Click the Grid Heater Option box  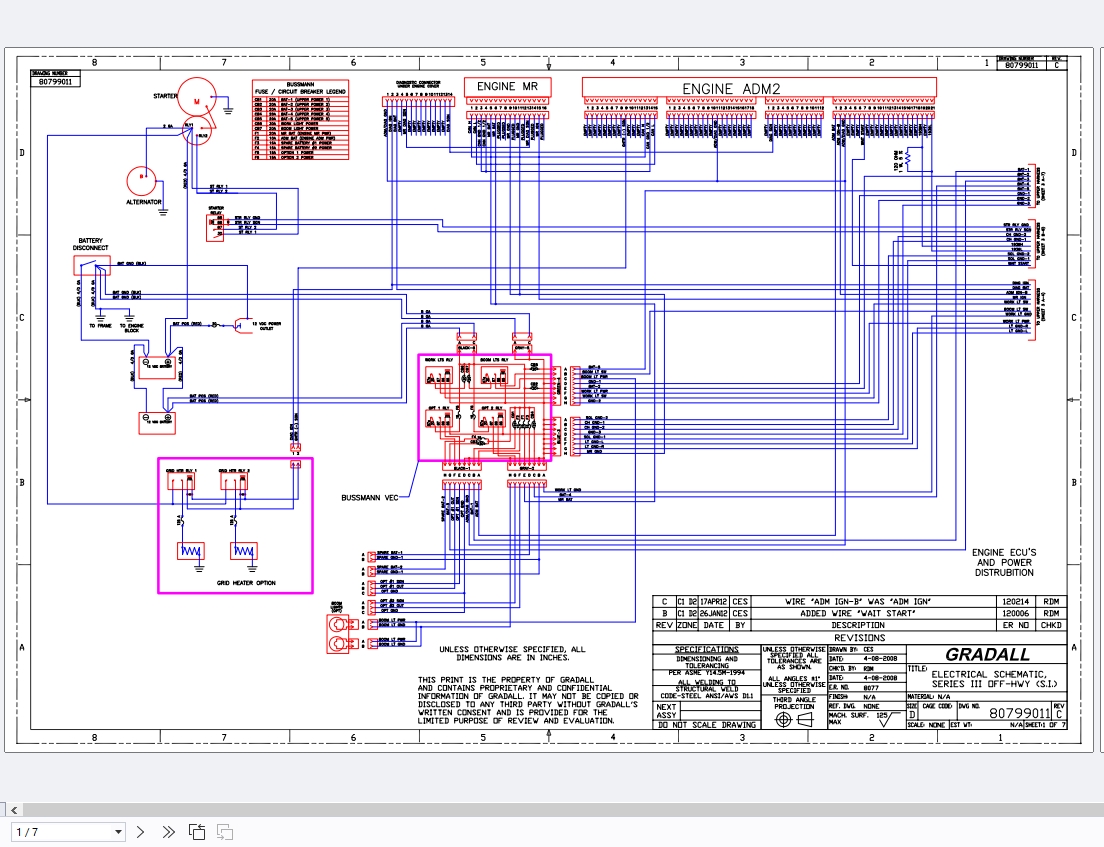click(x=235, y=525)
